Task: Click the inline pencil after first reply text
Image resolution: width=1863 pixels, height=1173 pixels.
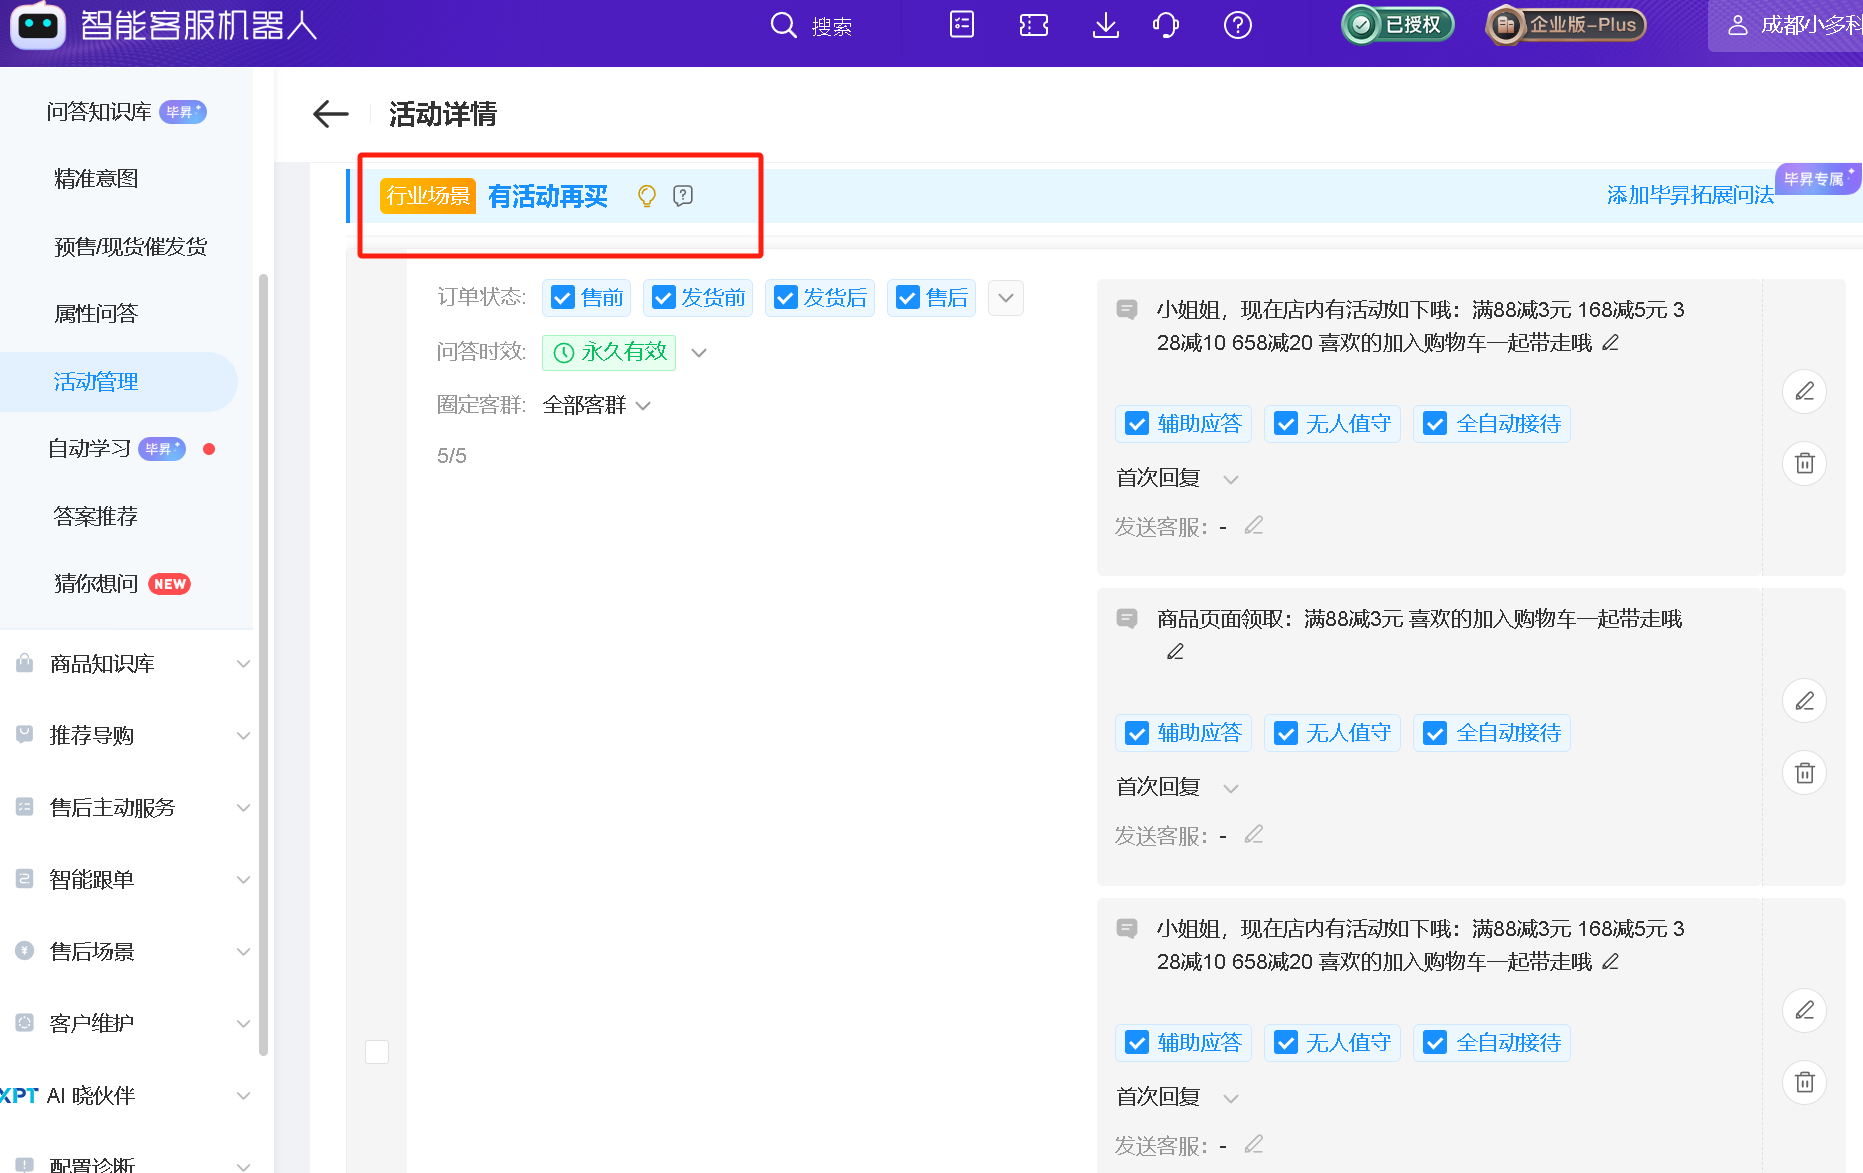Action: [x=1610, y=343]
